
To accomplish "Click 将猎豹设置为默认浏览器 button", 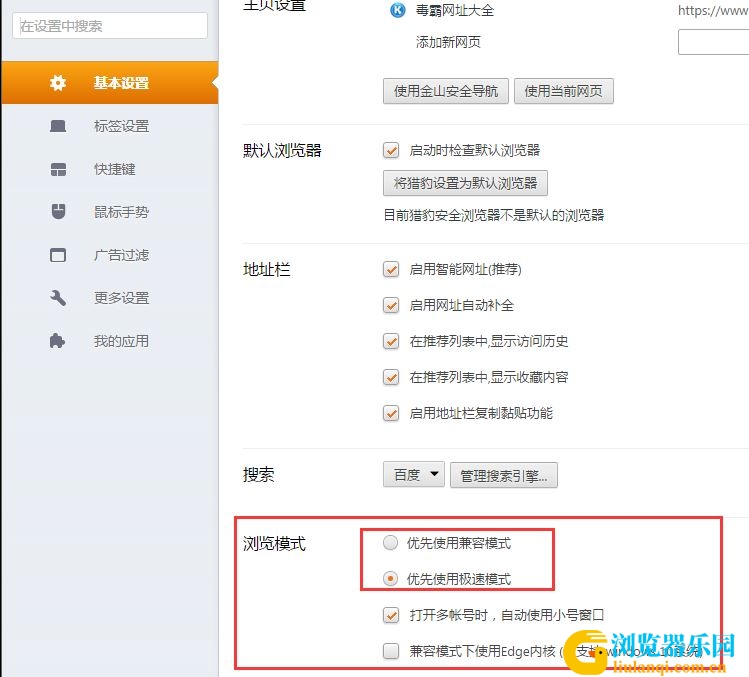I will (x=465, y=183).
